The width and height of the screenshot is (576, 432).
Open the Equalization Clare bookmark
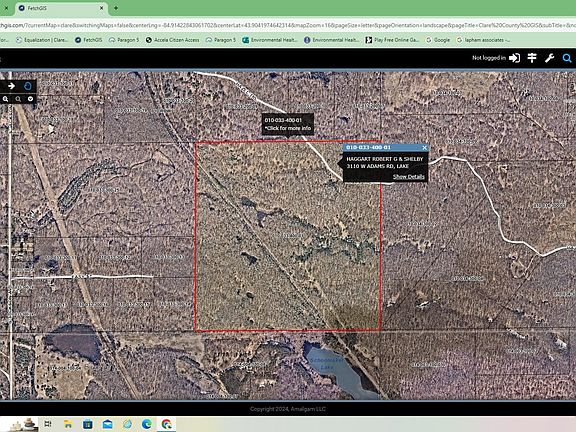click(42, 40)
